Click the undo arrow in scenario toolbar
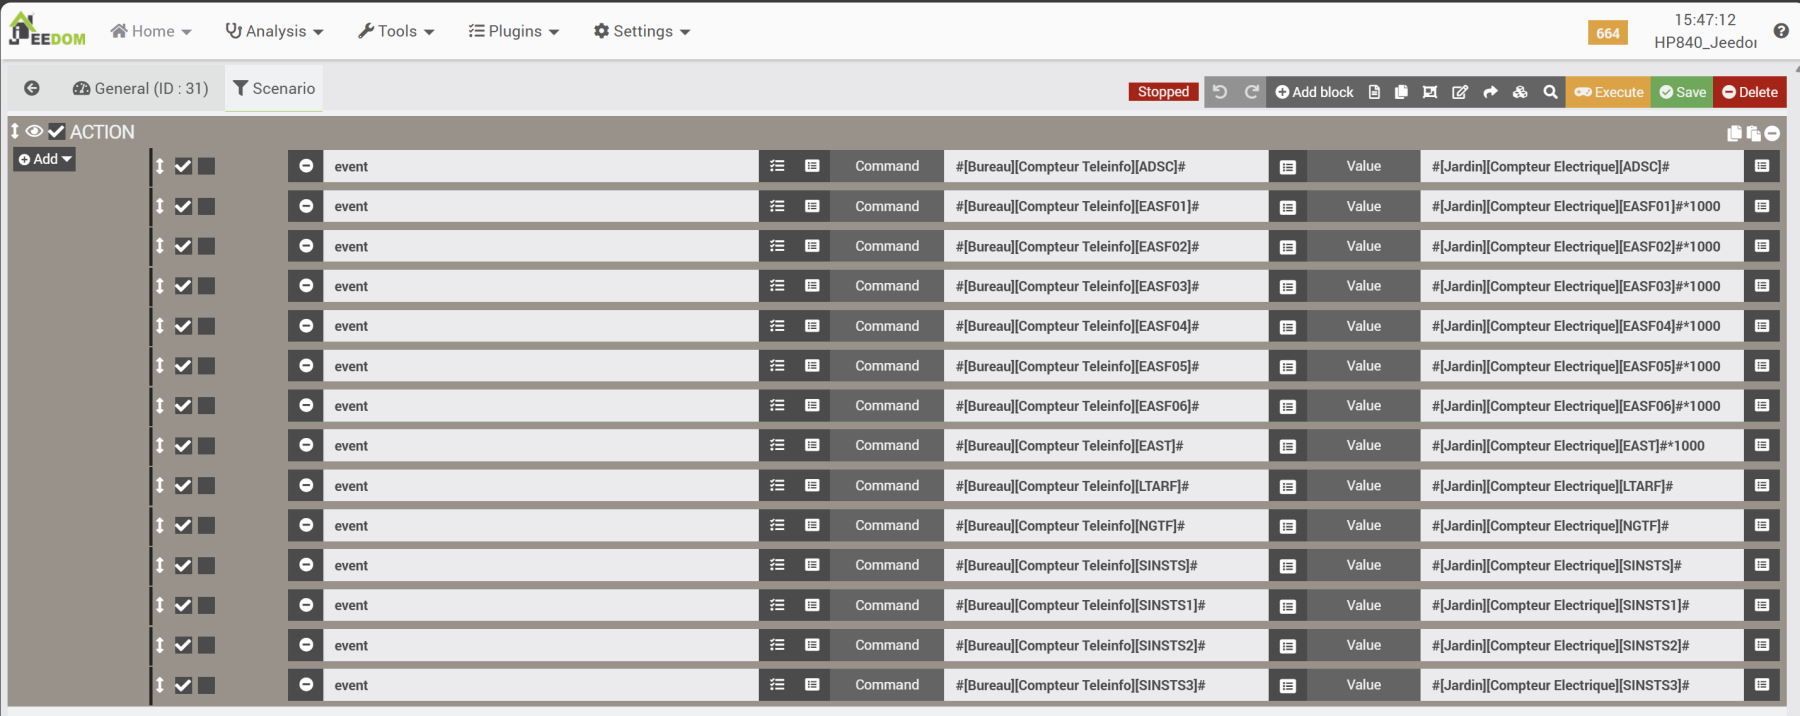Image resolution: width=1800 pixels, height=716 pixels. point(1220,92)
